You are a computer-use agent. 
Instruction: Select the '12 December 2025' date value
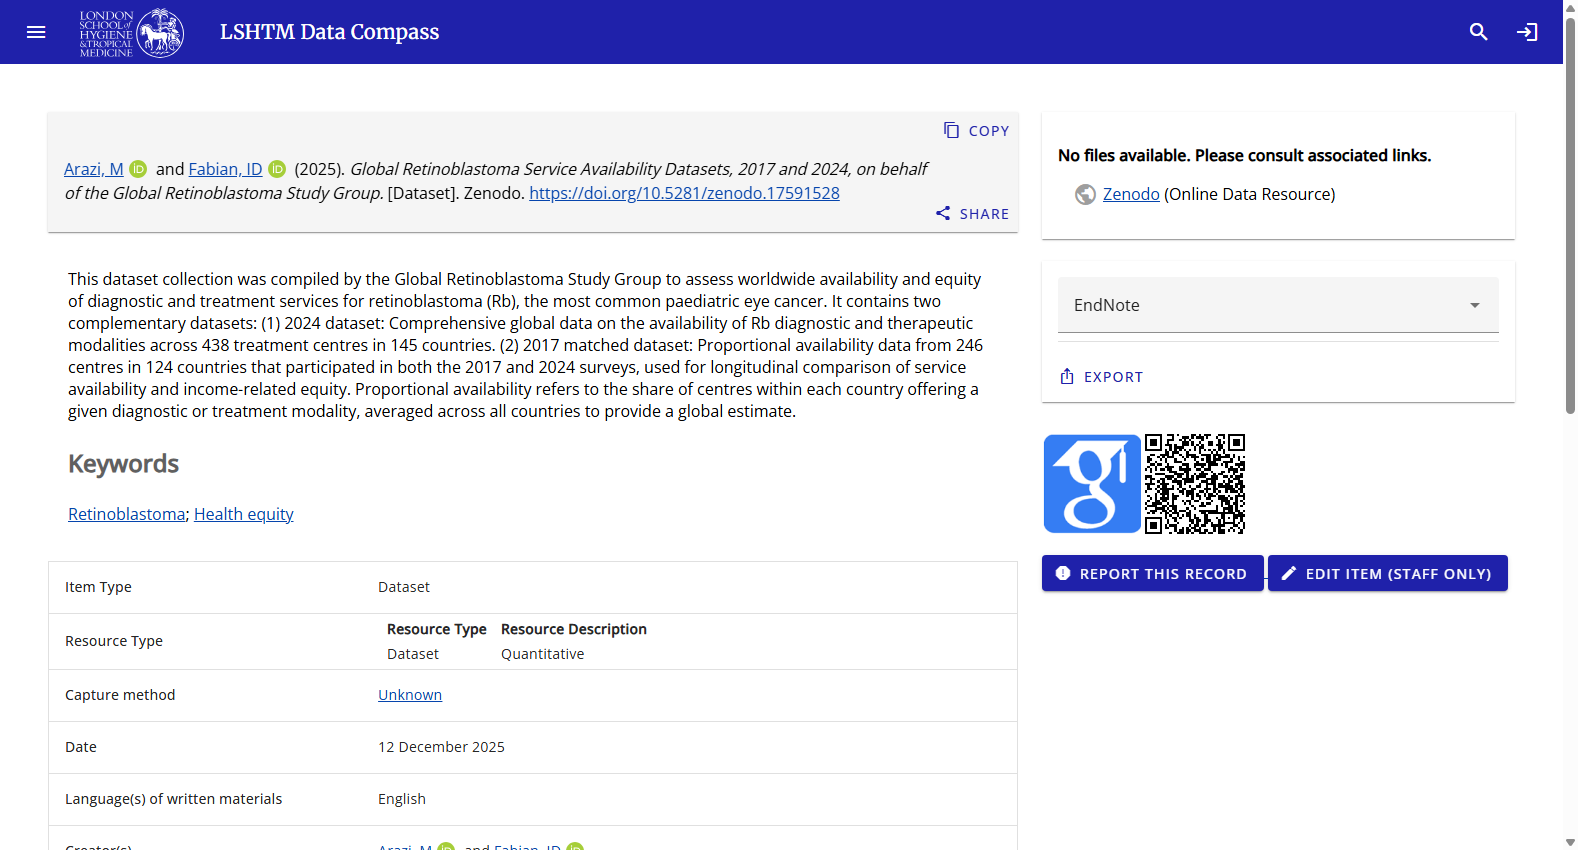[x=441, y=747]
